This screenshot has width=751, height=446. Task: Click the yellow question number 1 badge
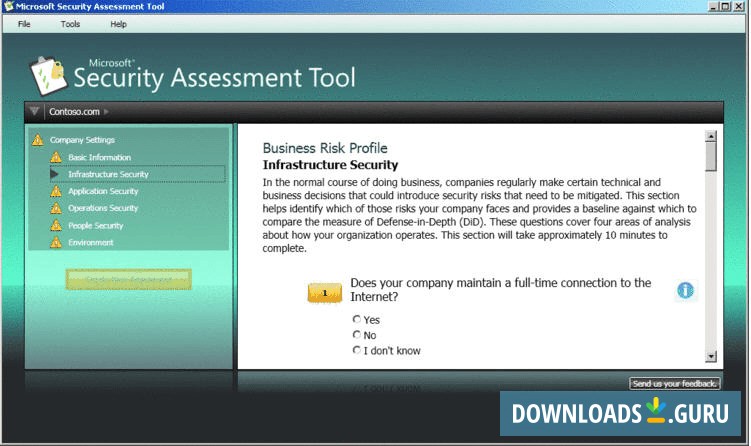325,293
